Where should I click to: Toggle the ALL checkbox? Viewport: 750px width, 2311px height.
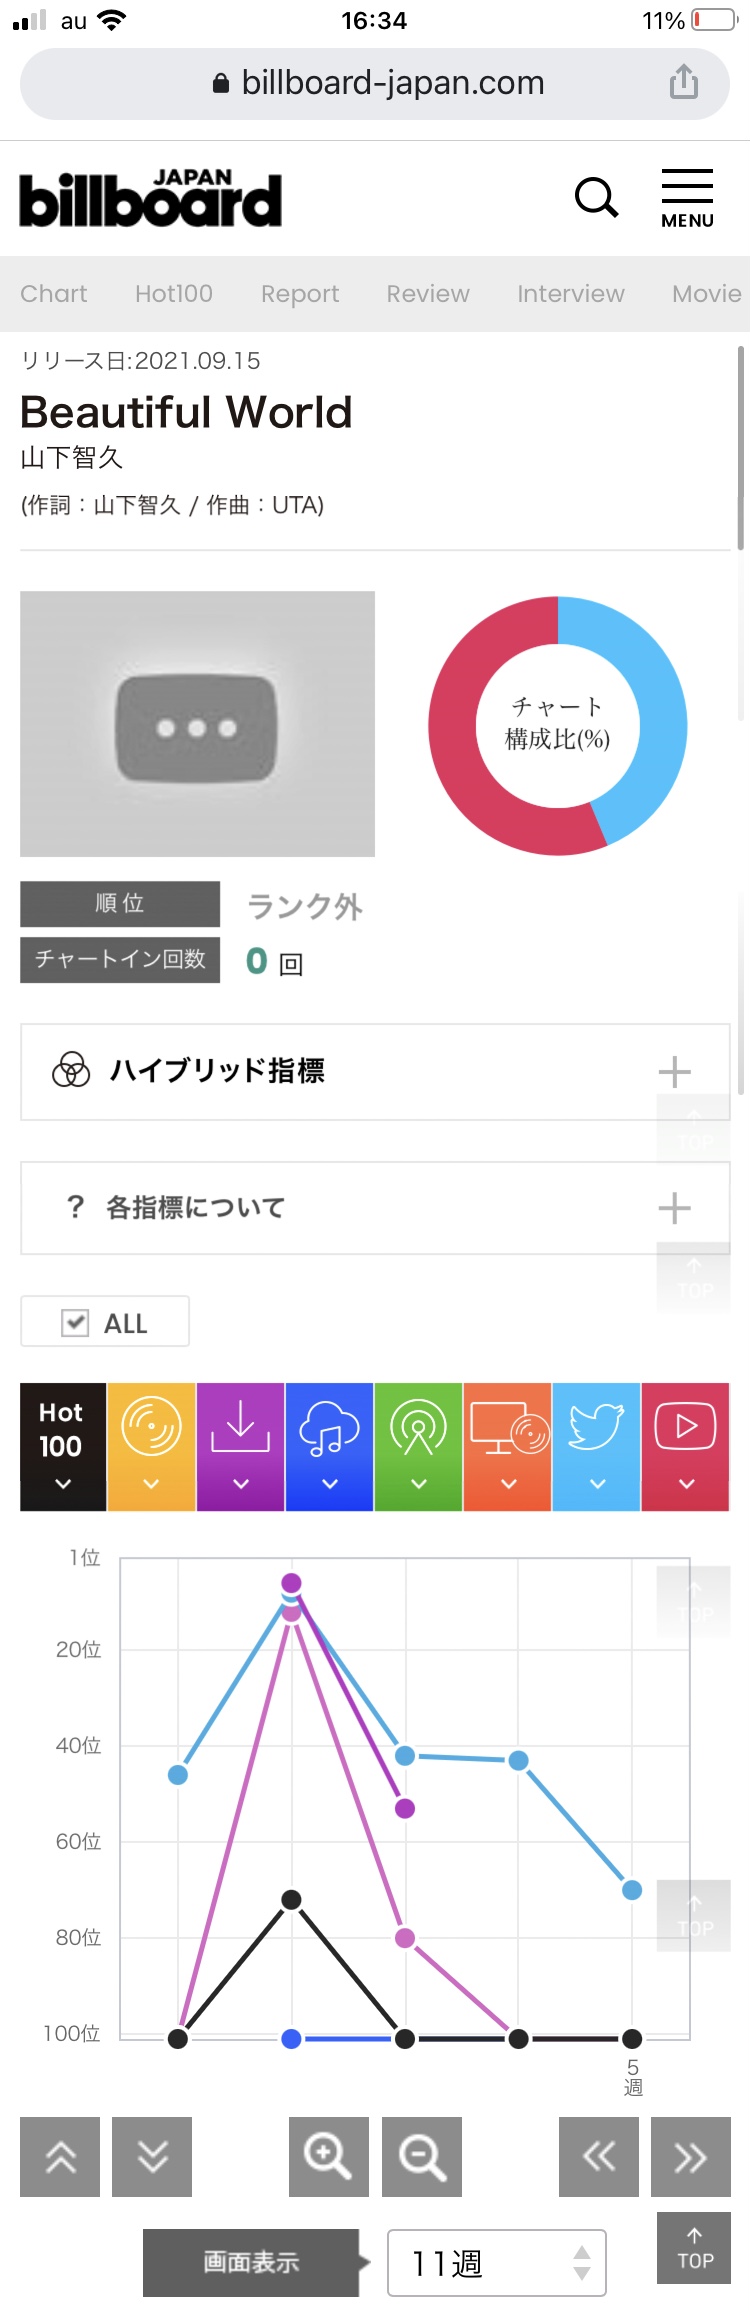105,1322
